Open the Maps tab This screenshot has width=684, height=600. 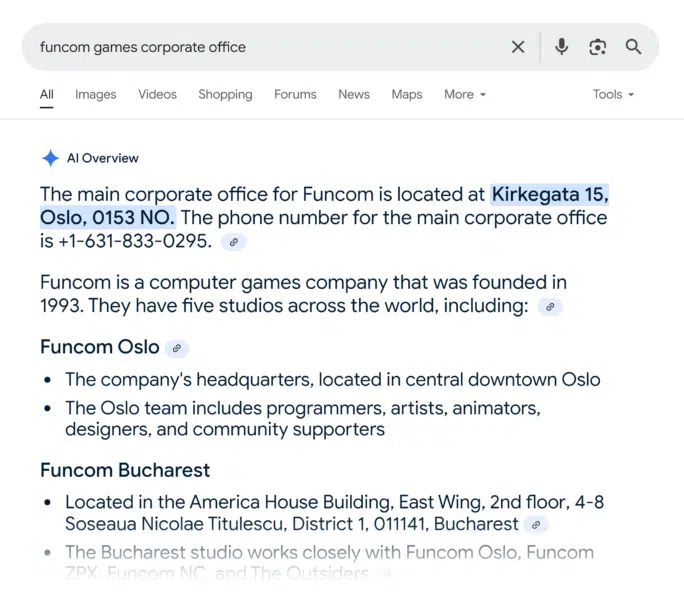[407, 94]
